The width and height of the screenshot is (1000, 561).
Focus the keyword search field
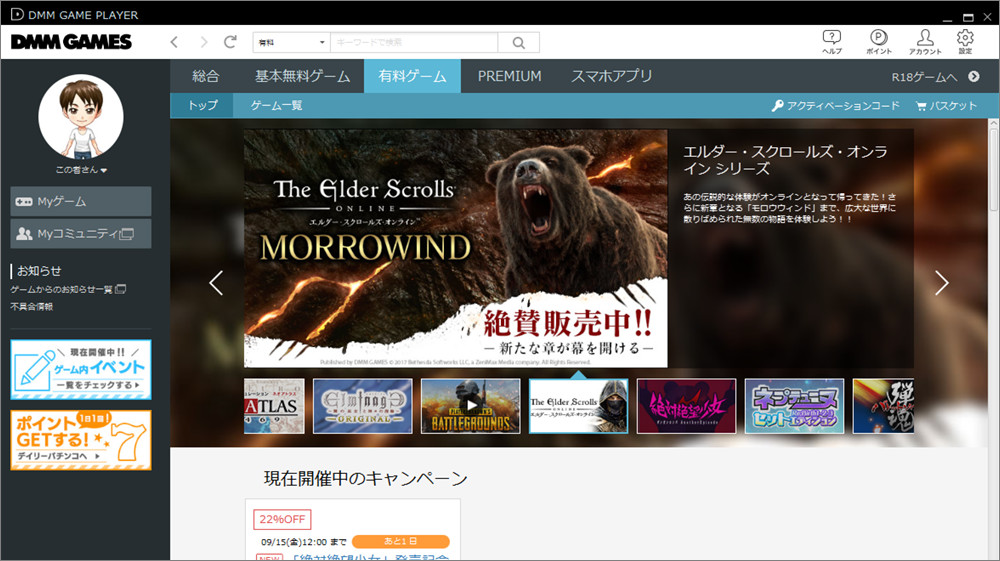pyautogui.click(x=414, y=43)
